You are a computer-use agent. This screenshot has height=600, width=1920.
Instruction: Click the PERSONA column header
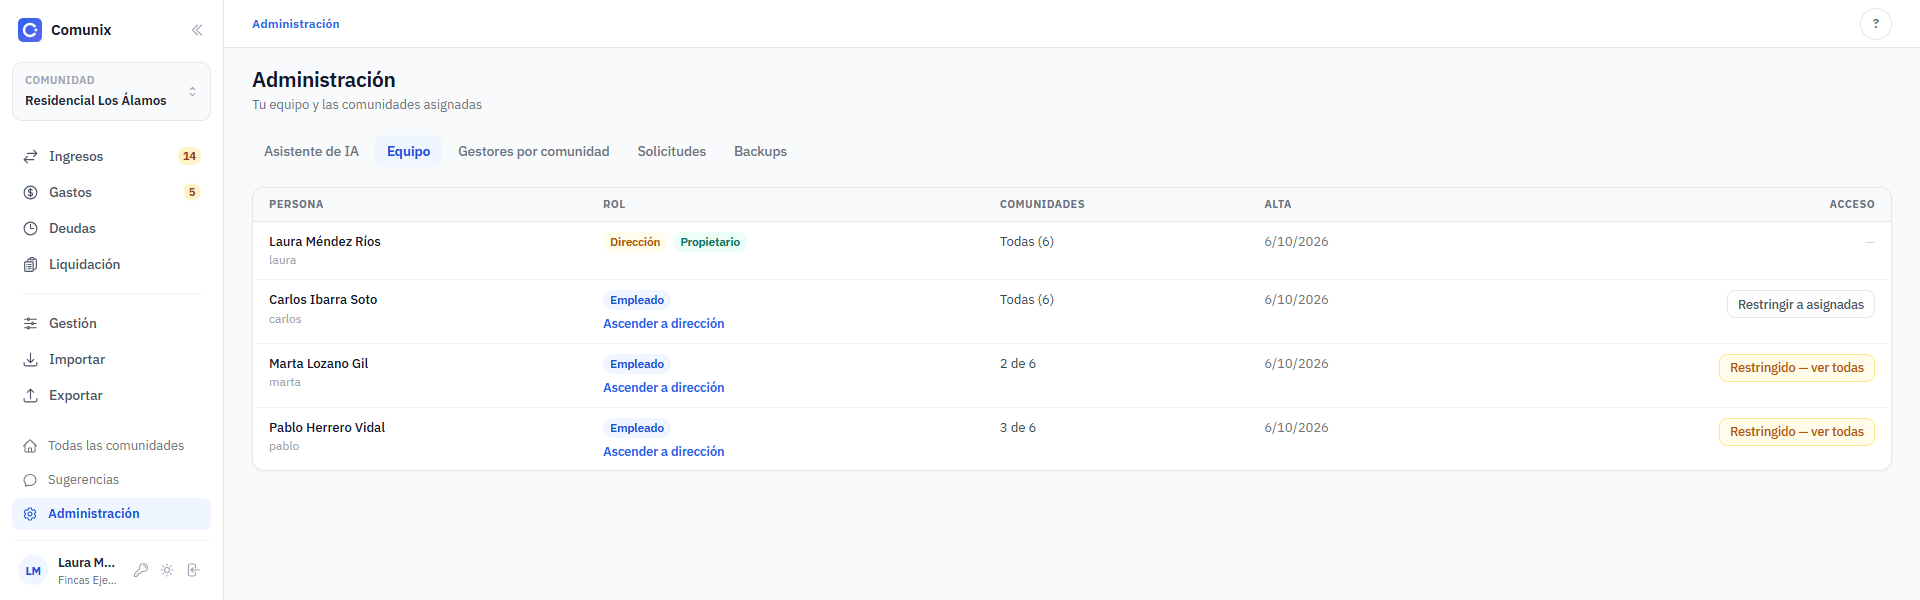click(x=296, y=204)
